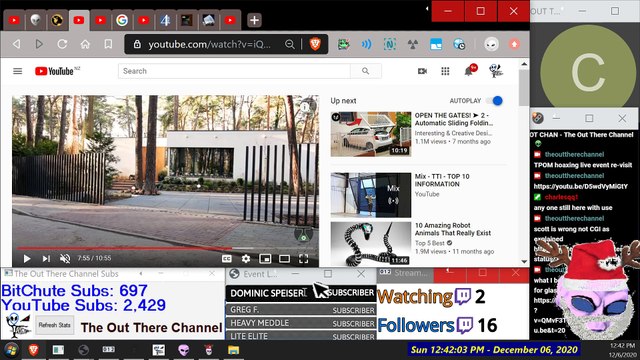Viewport: 640px width, 360px height.
Task: Click charlesqq1 username in chat
Action: 561,197
